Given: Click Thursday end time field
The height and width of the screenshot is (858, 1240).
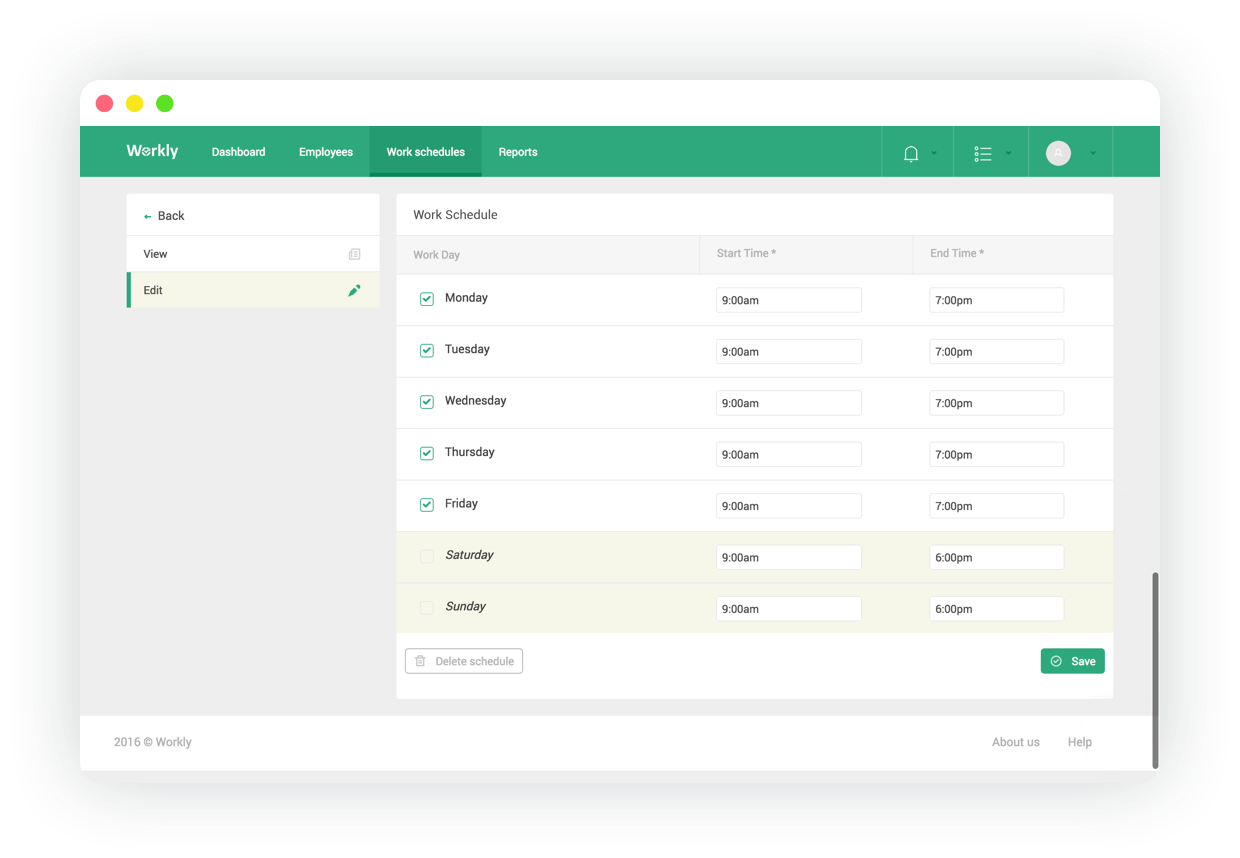Looking at the screenshot, I should tap(997, 454).
